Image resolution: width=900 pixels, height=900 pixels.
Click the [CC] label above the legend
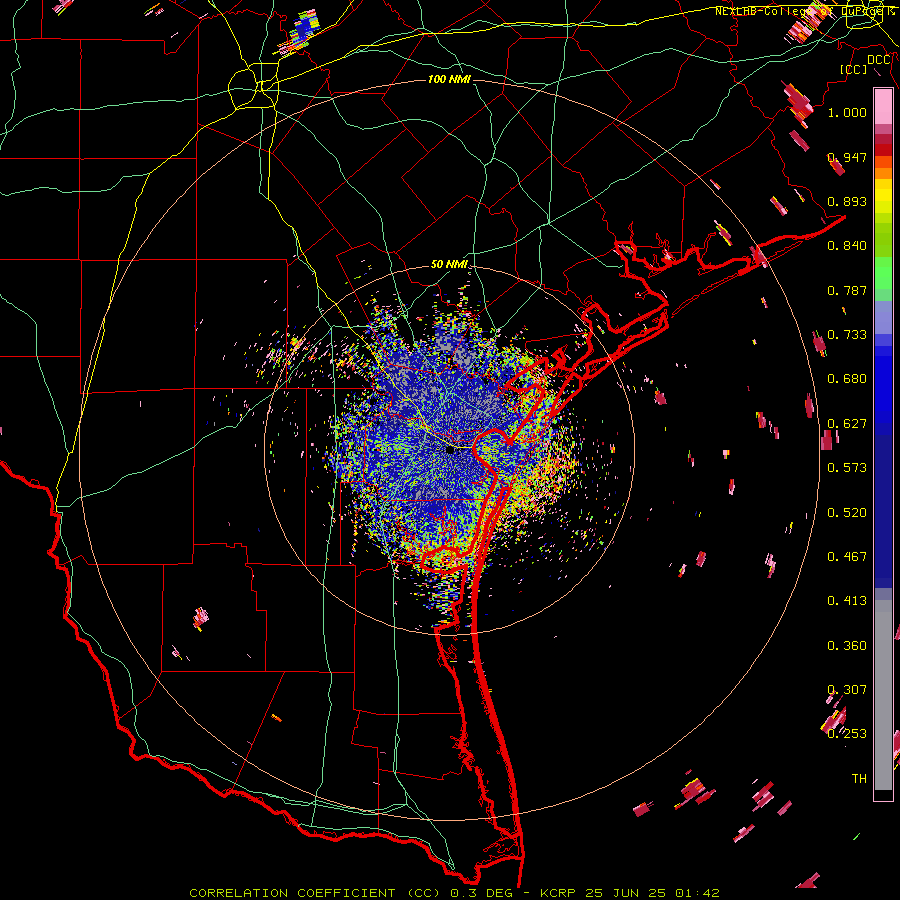[854, 69]
